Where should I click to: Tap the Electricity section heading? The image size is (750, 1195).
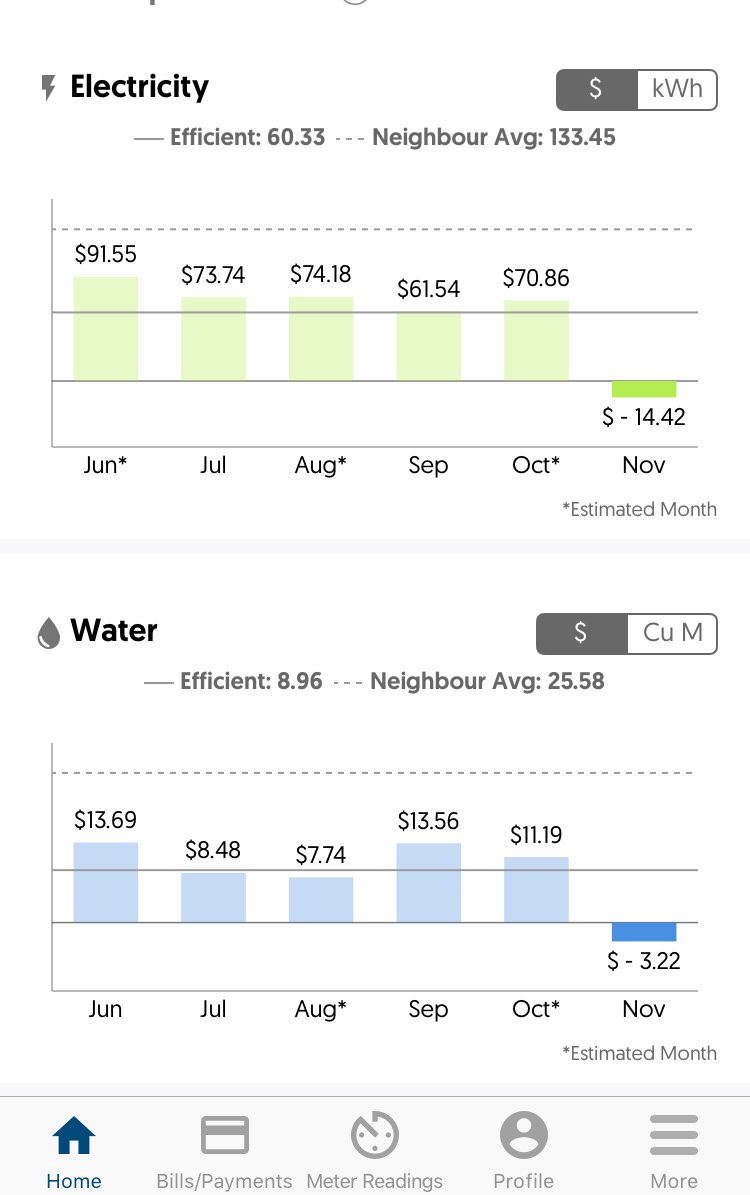(139, 88)
